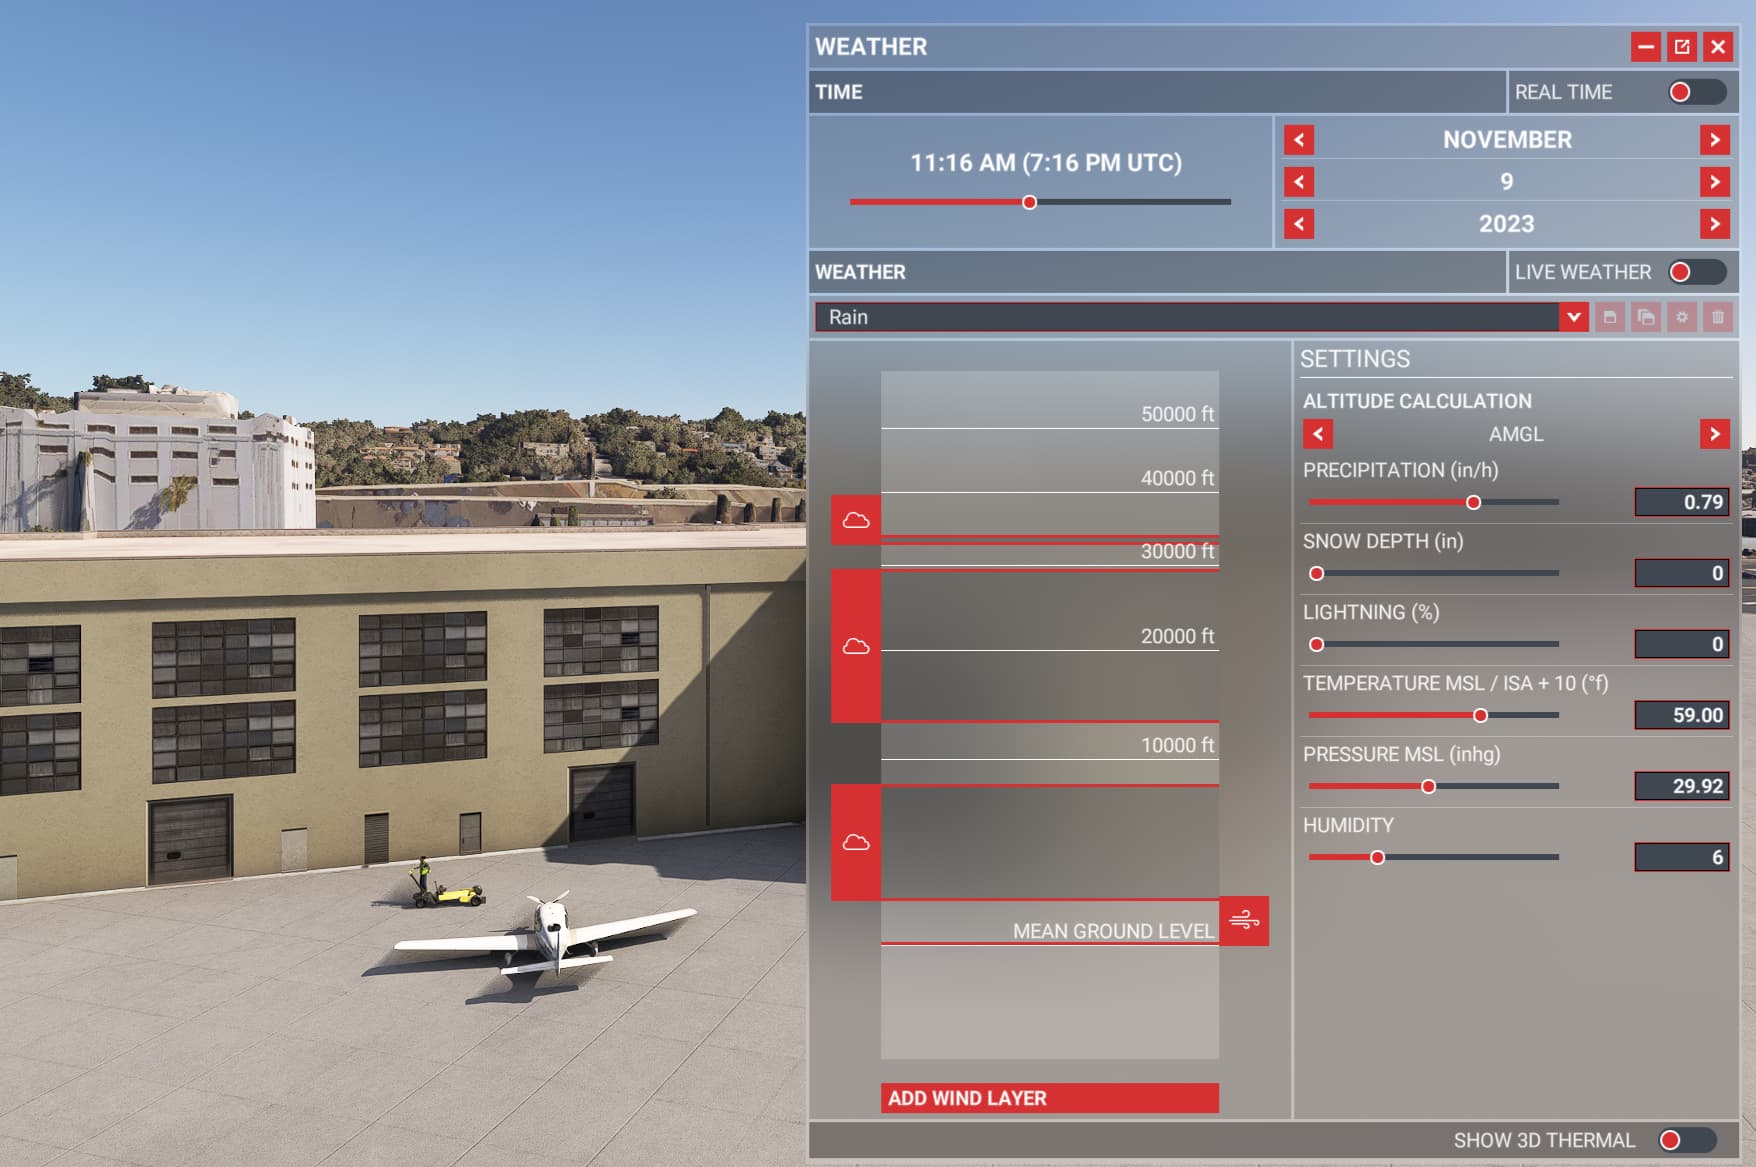Increase the day from 9
The image size is (1756, 1167).
coord(1715,182)
